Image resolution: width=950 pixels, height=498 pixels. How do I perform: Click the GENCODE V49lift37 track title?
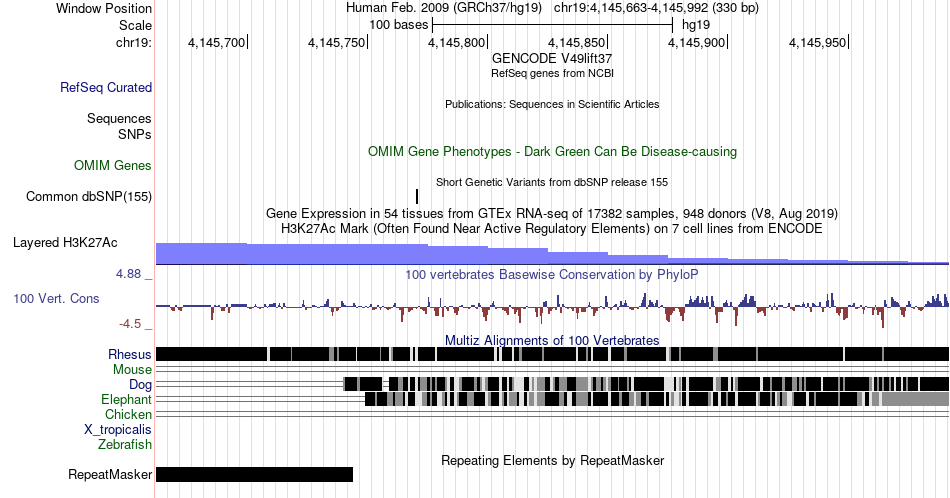552,58
